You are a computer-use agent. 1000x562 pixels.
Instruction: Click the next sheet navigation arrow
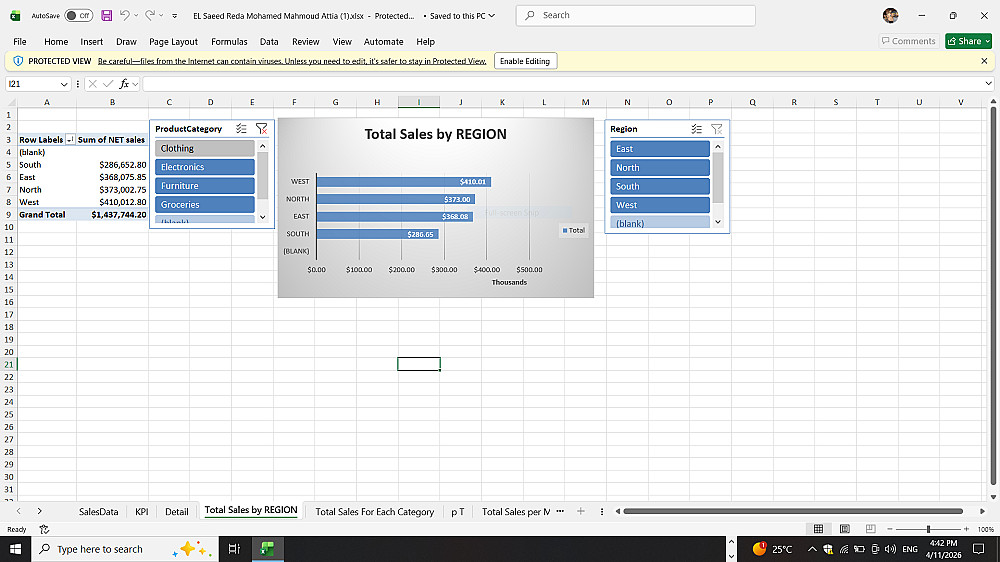tap(40, 511)
